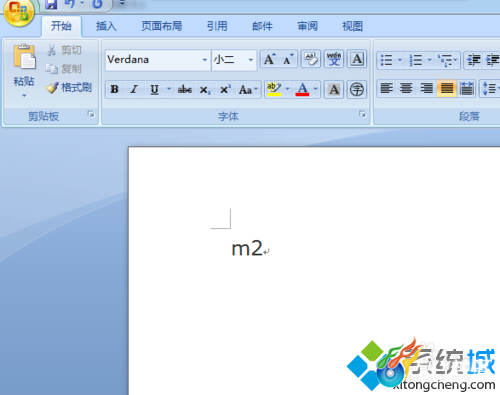Toggle strikethrough (abc) formatting
Screen dimensions: 500x395
pyautogui.click(x=184, y=89)
